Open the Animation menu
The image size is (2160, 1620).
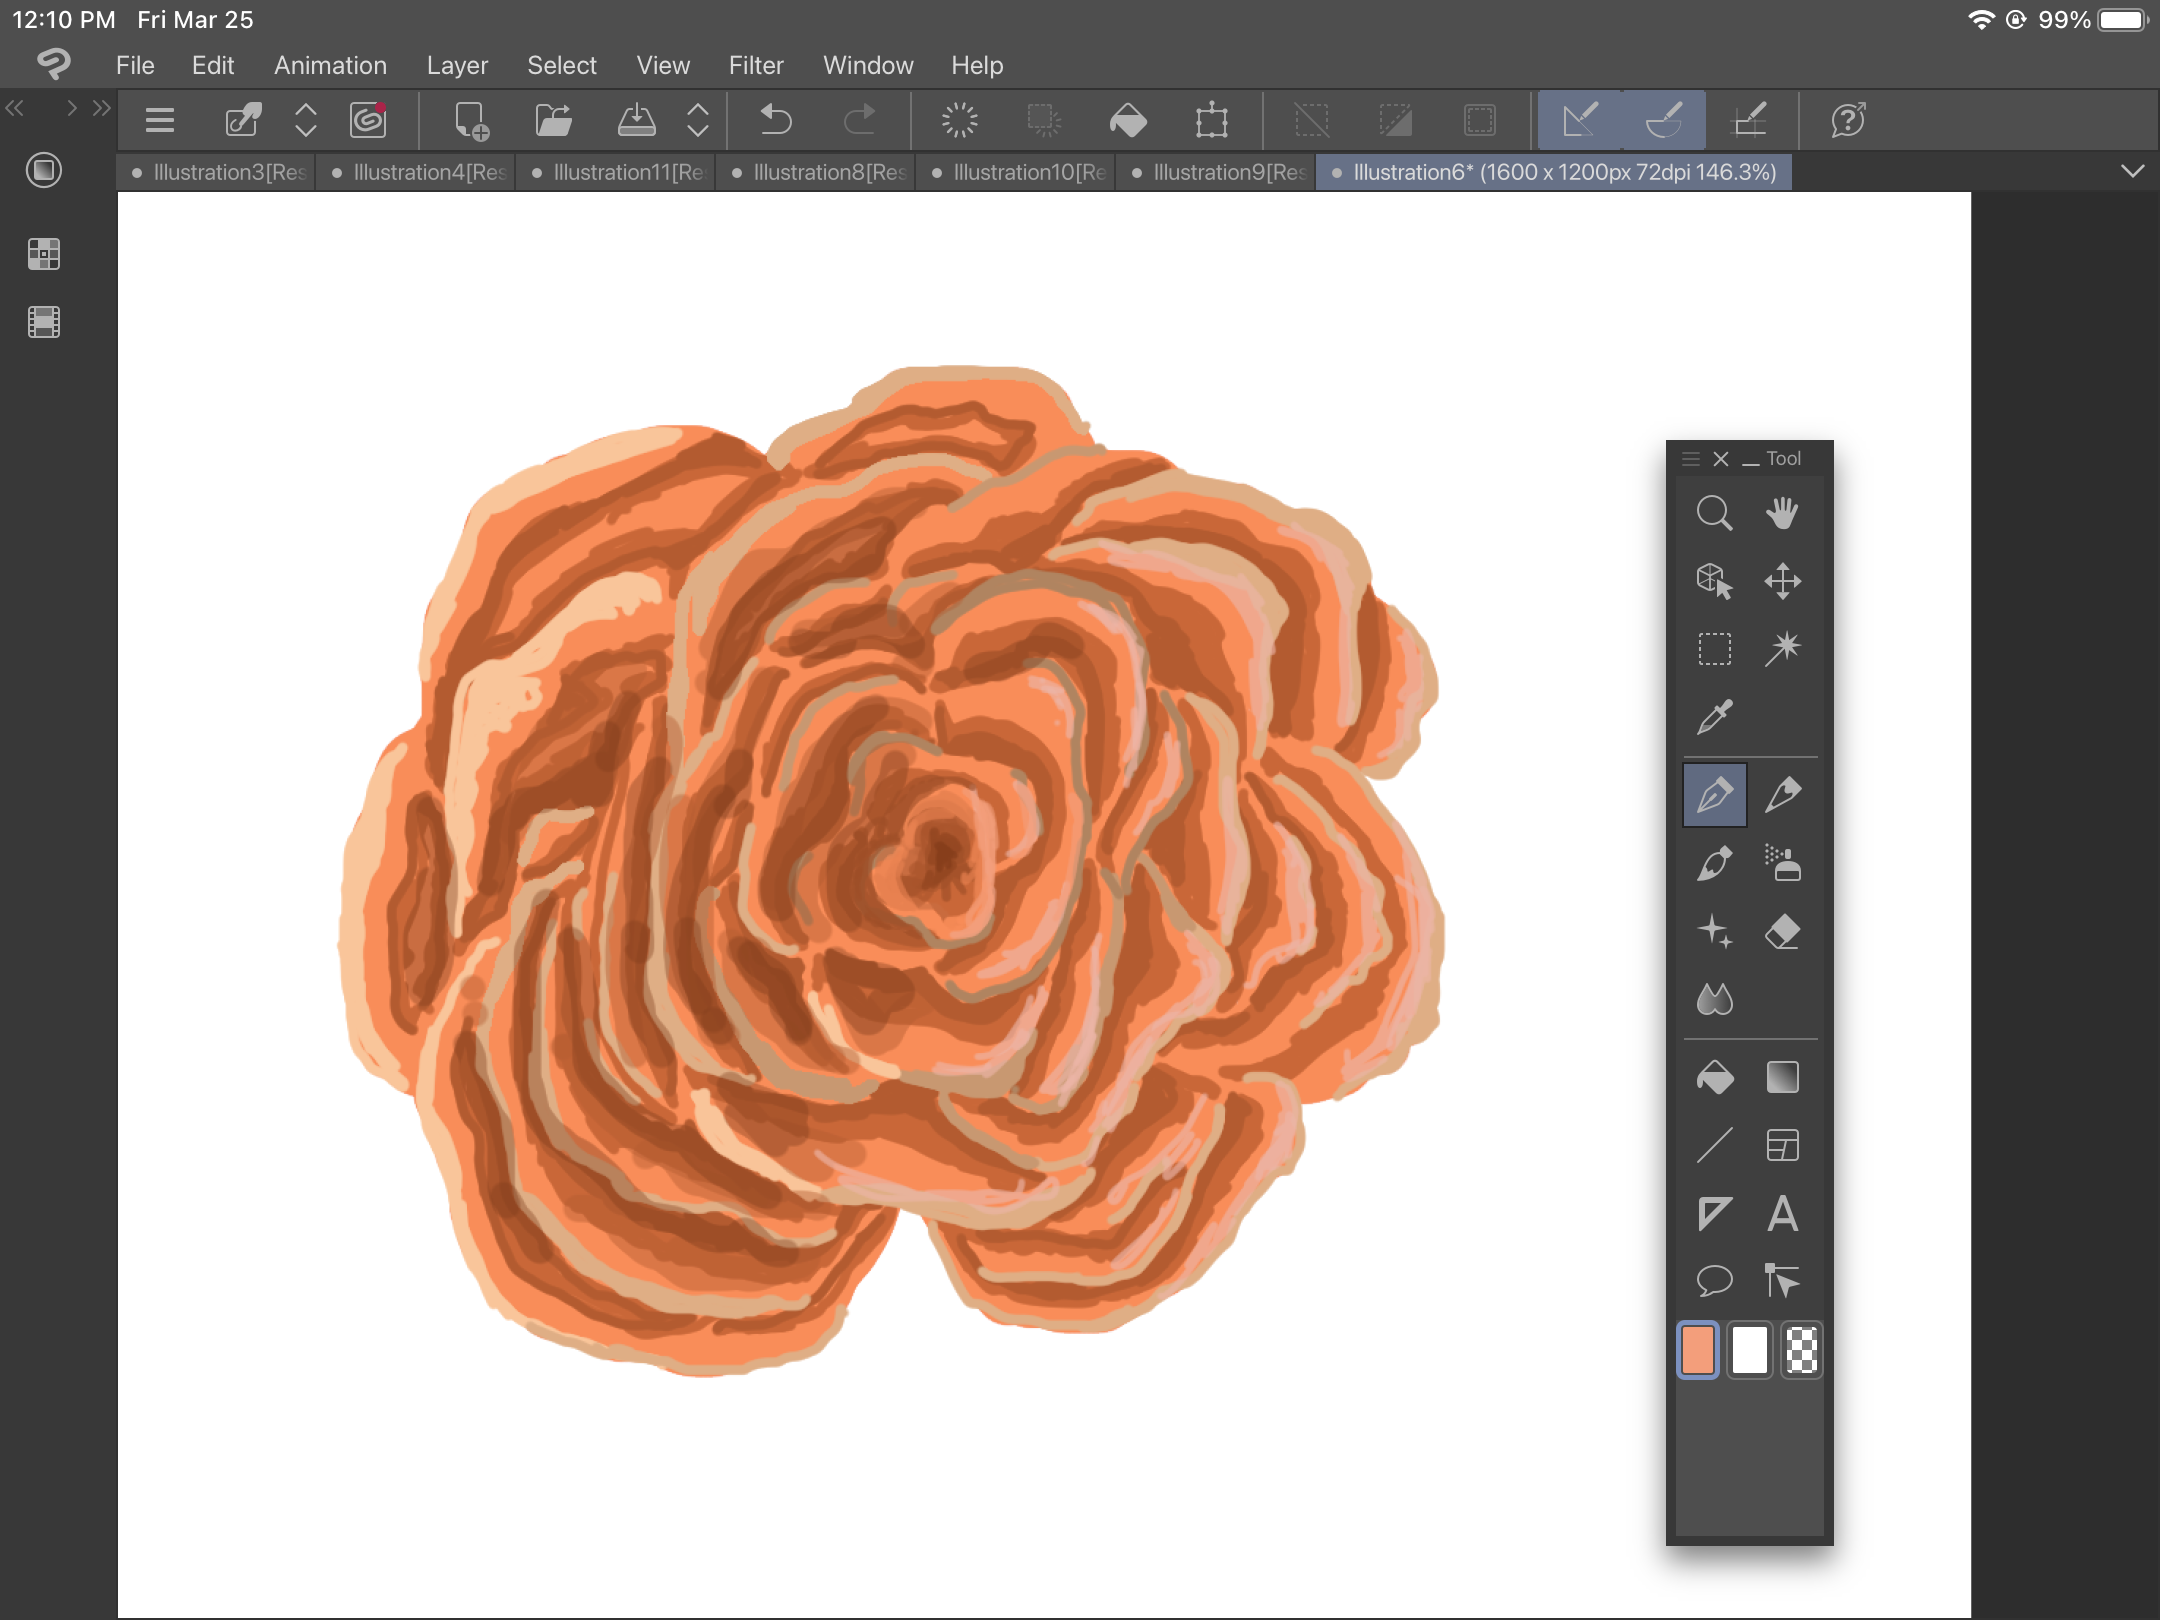330,65
